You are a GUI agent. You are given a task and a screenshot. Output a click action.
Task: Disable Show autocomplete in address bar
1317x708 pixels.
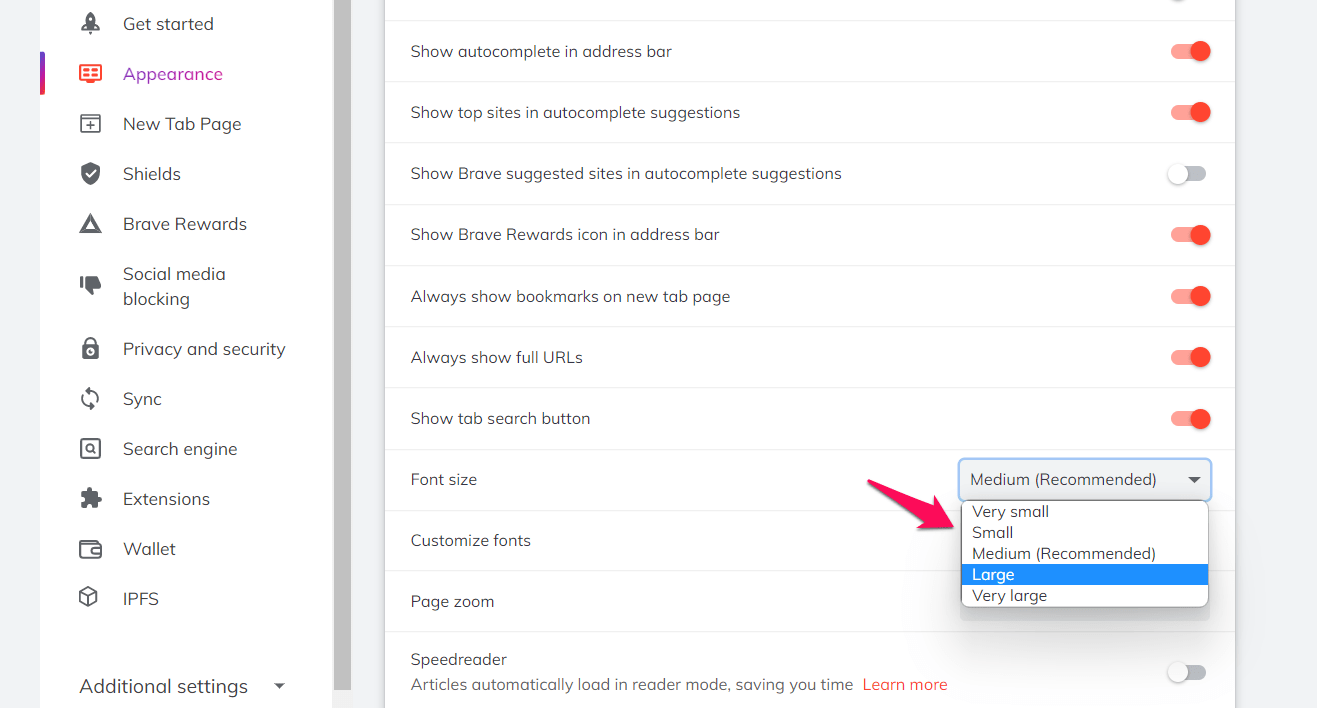1189,50
